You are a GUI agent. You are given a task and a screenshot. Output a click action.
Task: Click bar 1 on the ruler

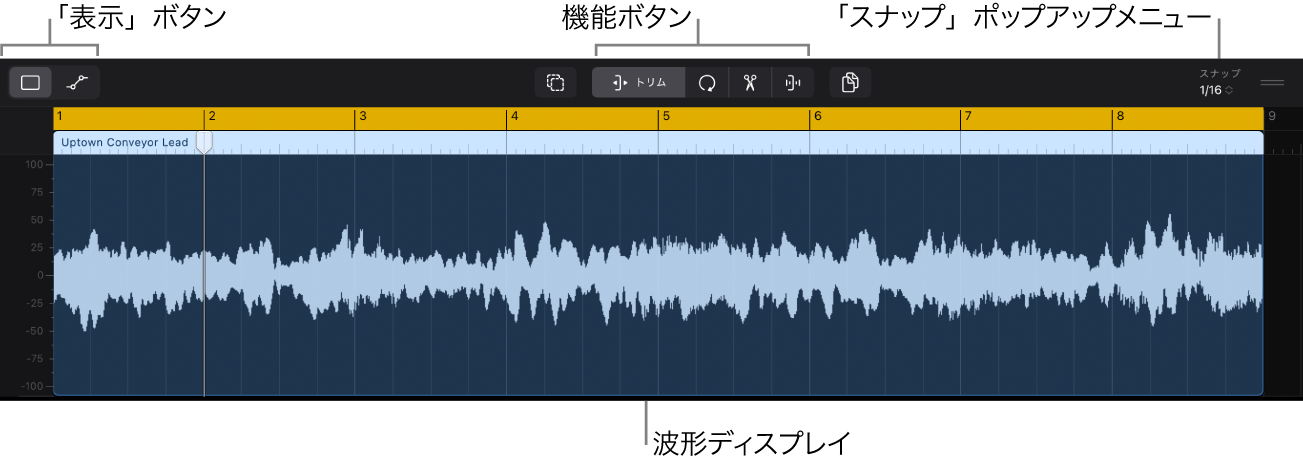pos(60,117)
